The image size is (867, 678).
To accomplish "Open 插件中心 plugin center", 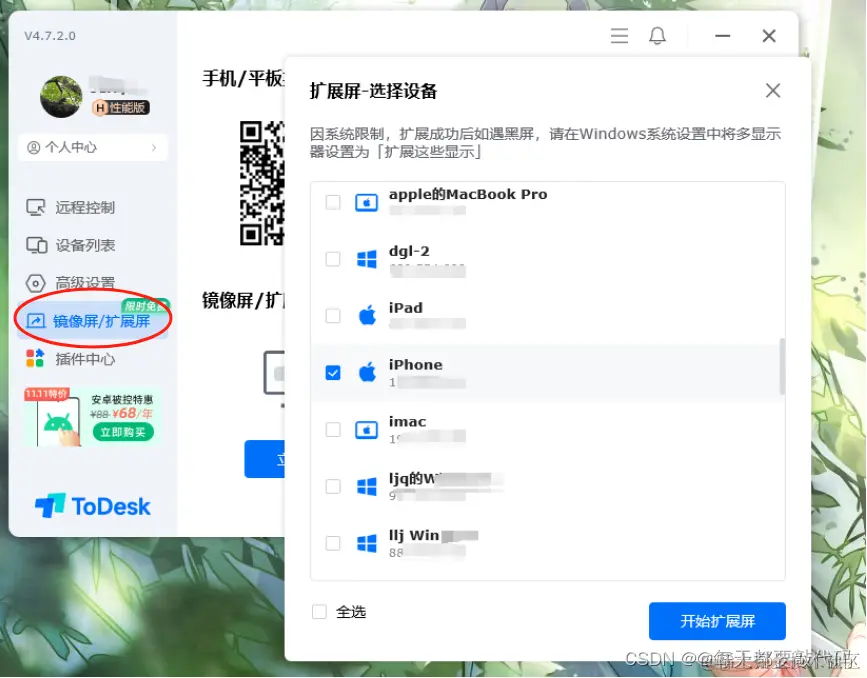I will coord(85,359).
